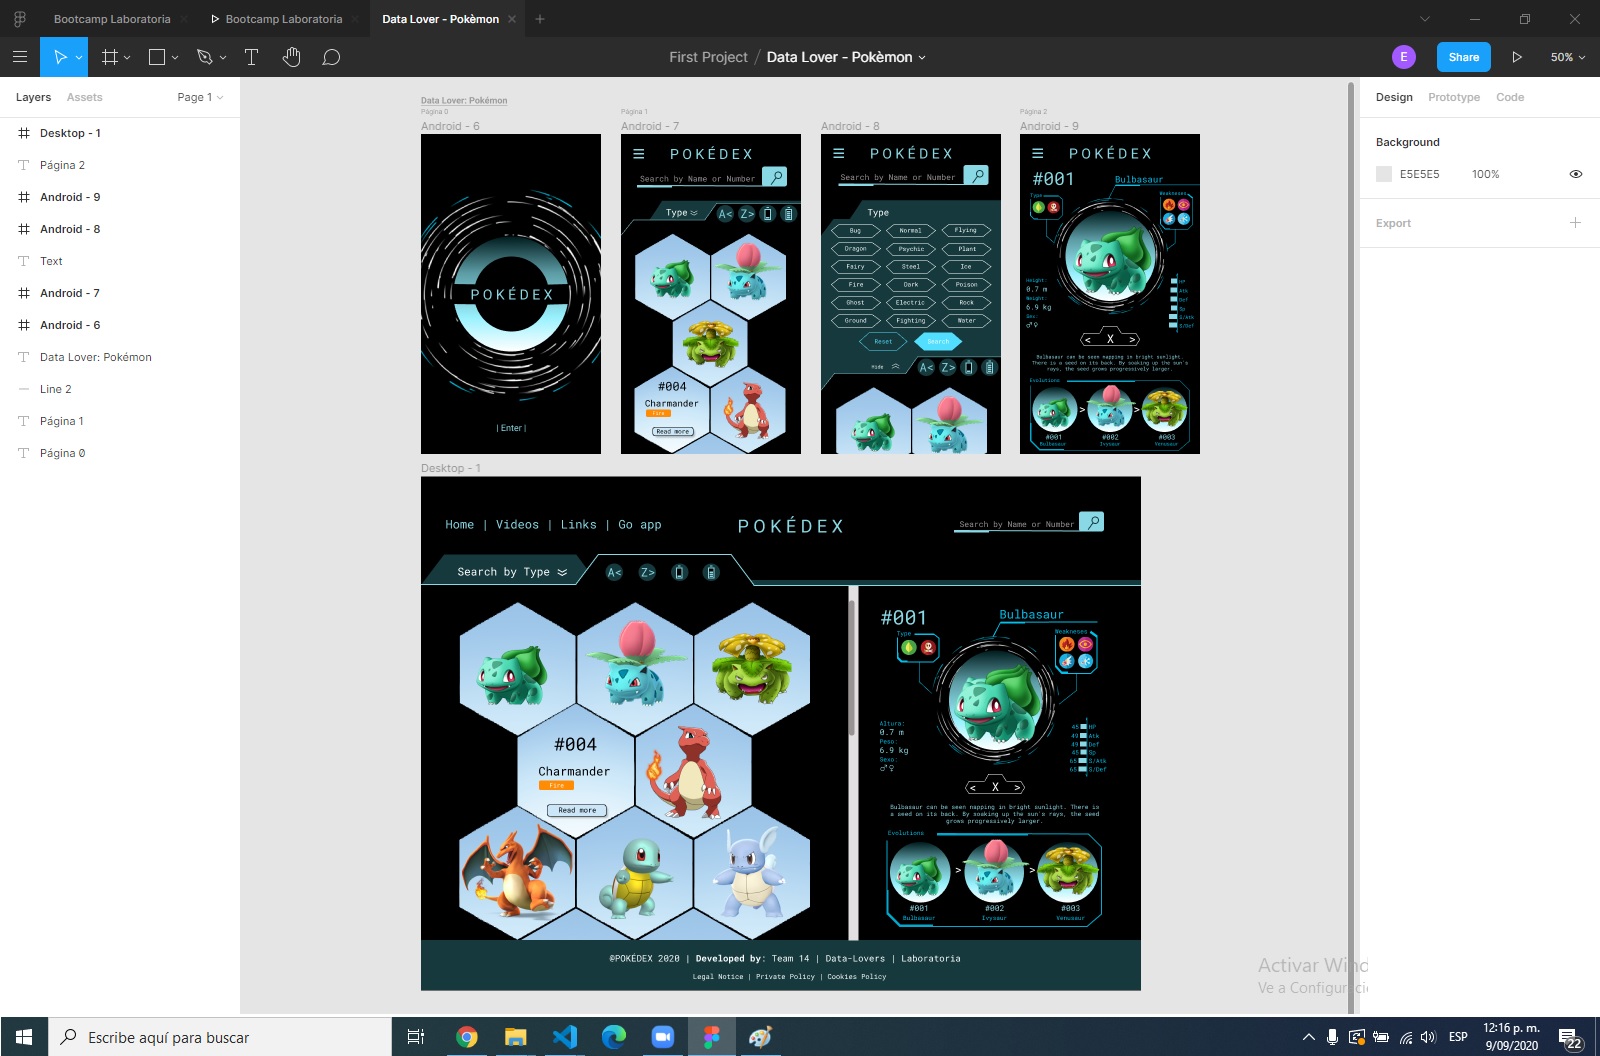Open Pen tool options dropdown arrow
The height and width of the screenshot is (1056, 1600).
click(223, 58)
